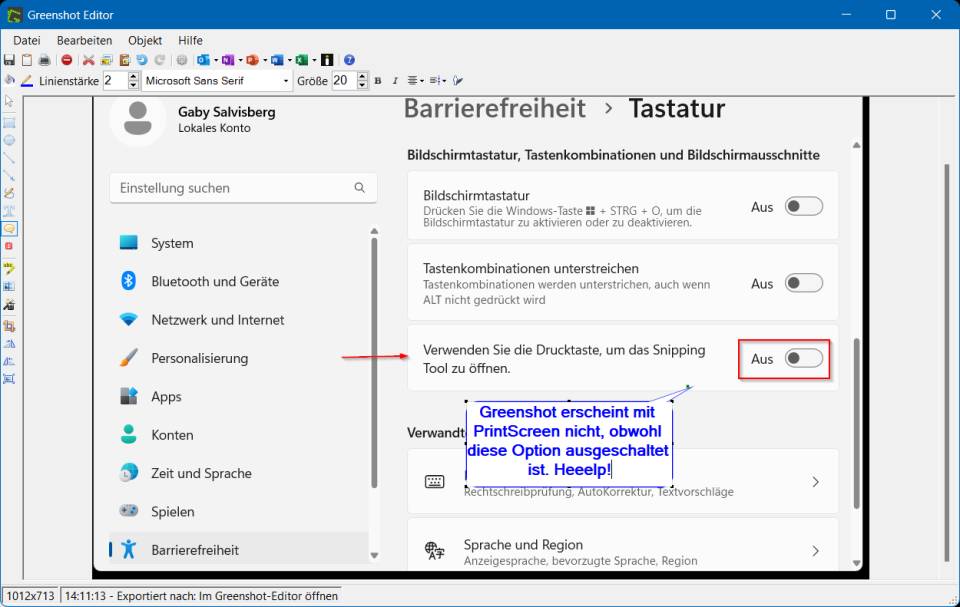Open the text alignment dropdown

[x=421, y=80]
